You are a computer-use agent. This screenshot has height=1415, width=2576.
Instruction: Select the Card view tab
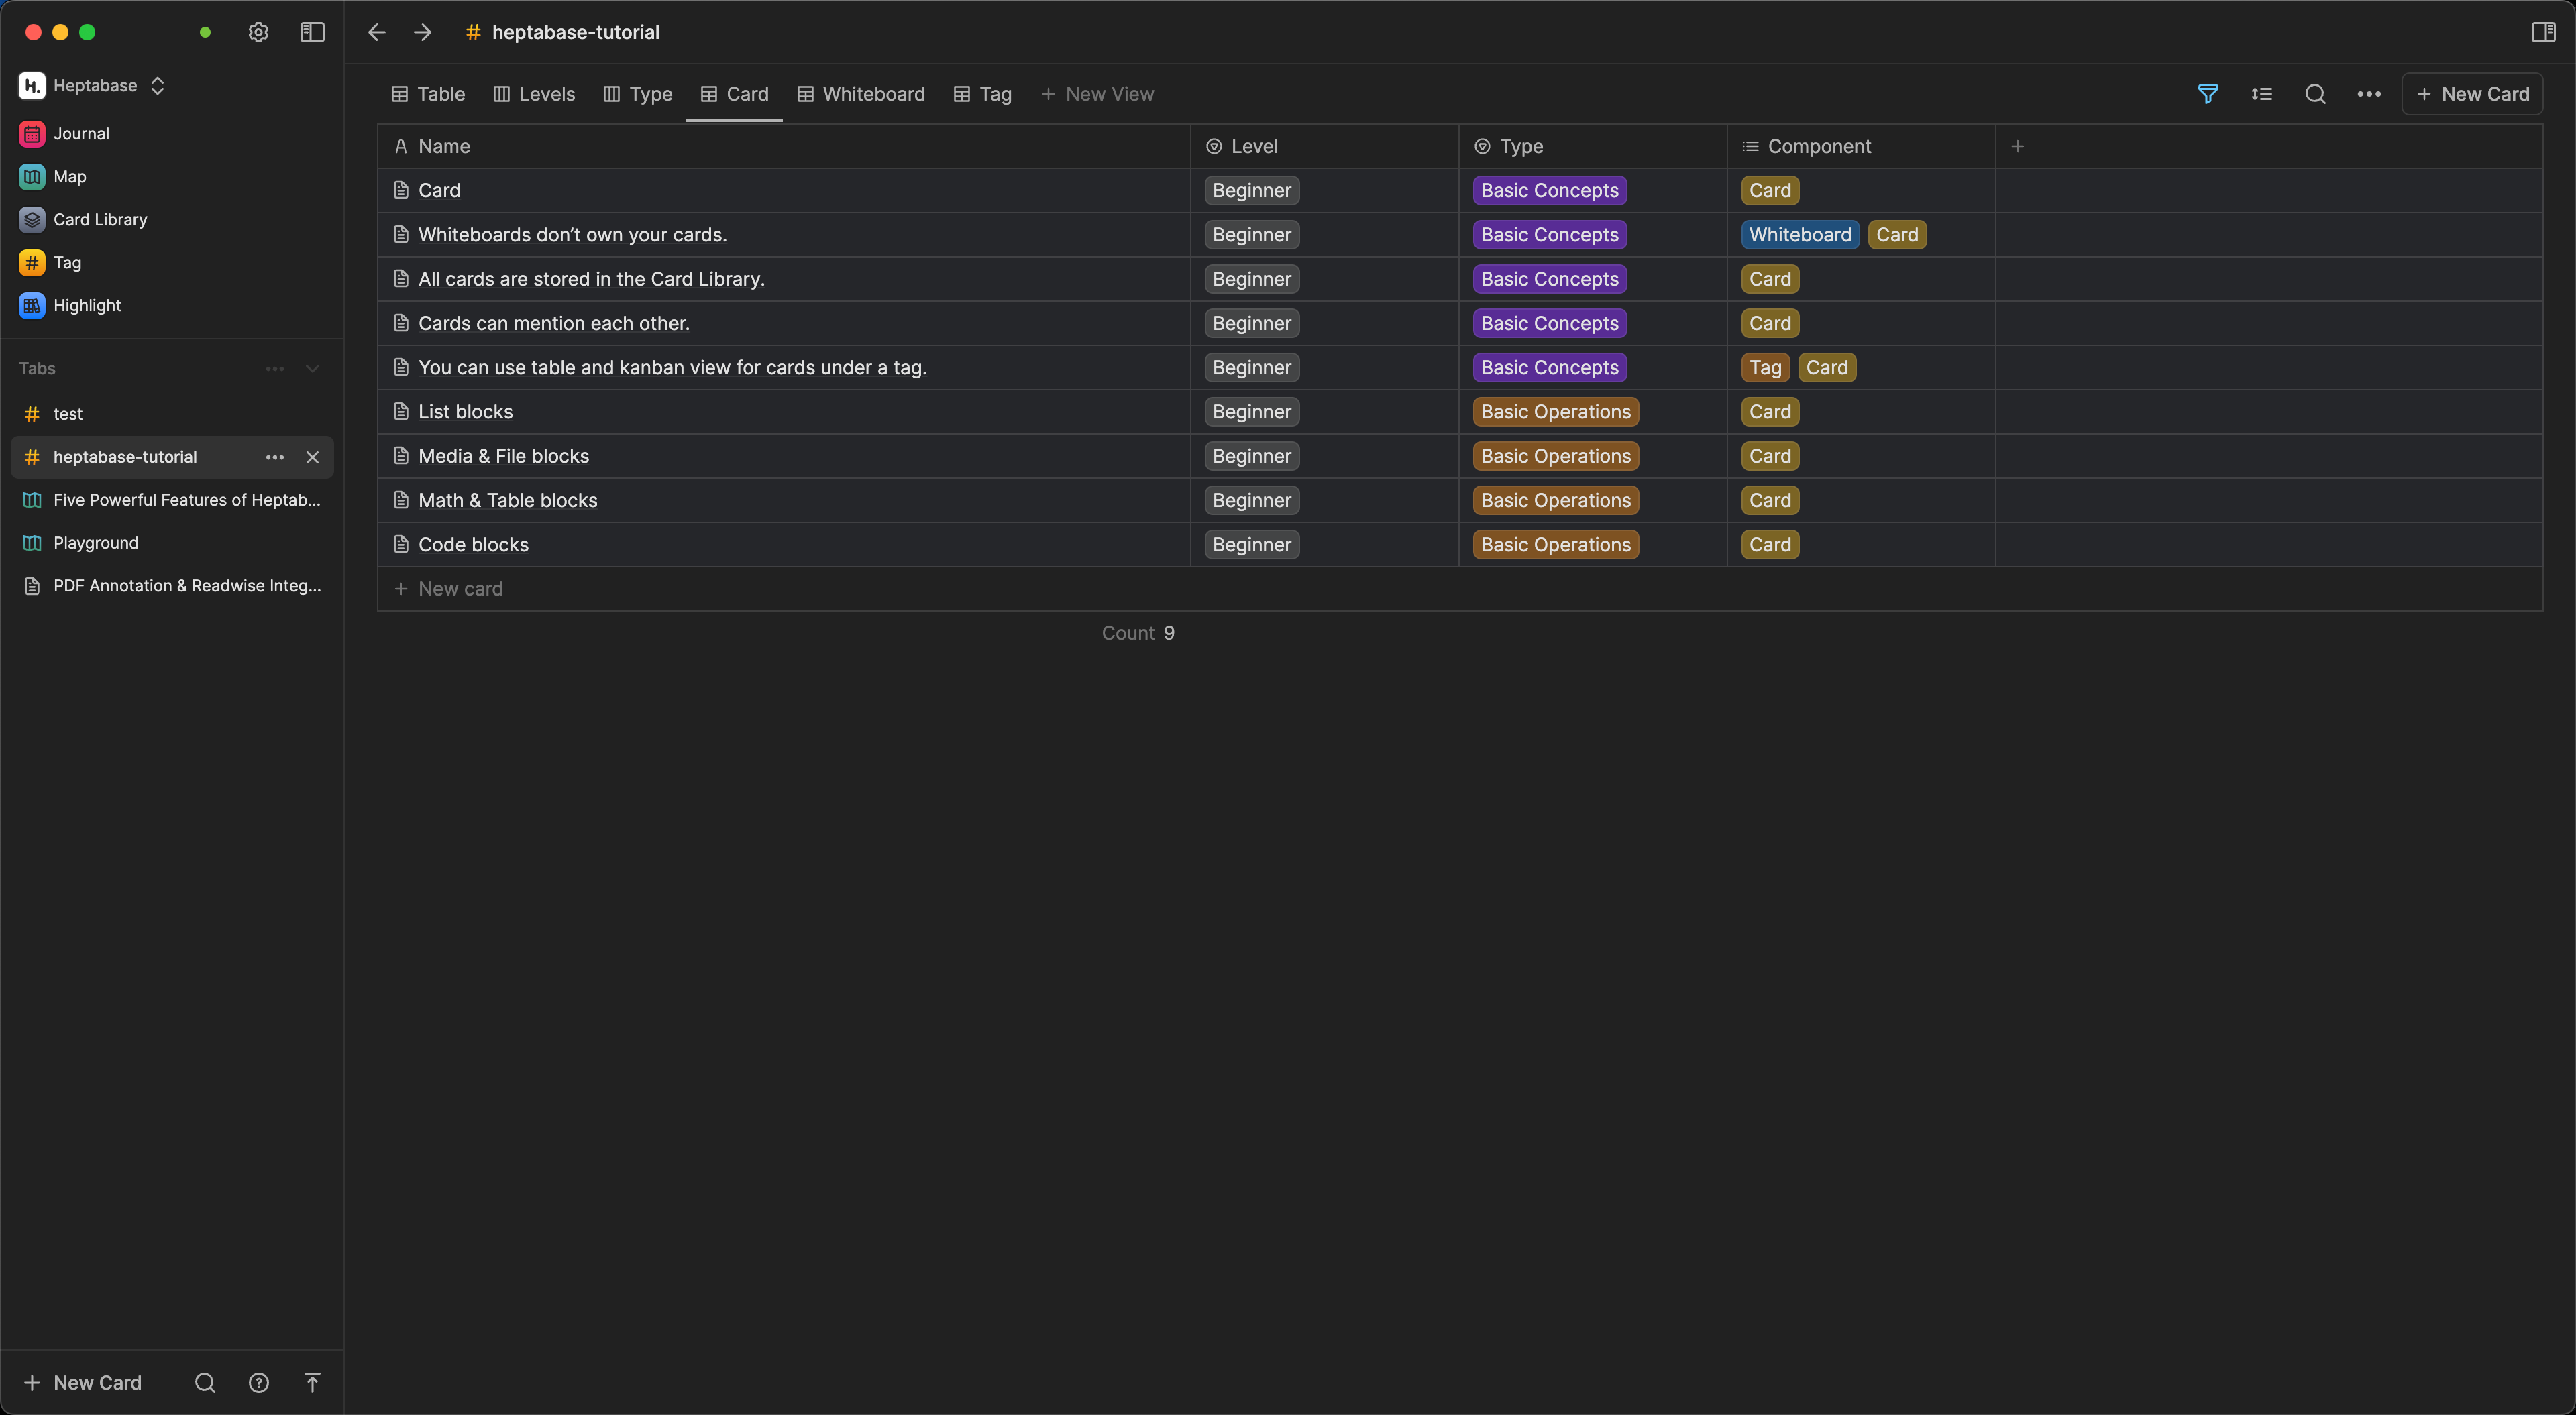734,94
